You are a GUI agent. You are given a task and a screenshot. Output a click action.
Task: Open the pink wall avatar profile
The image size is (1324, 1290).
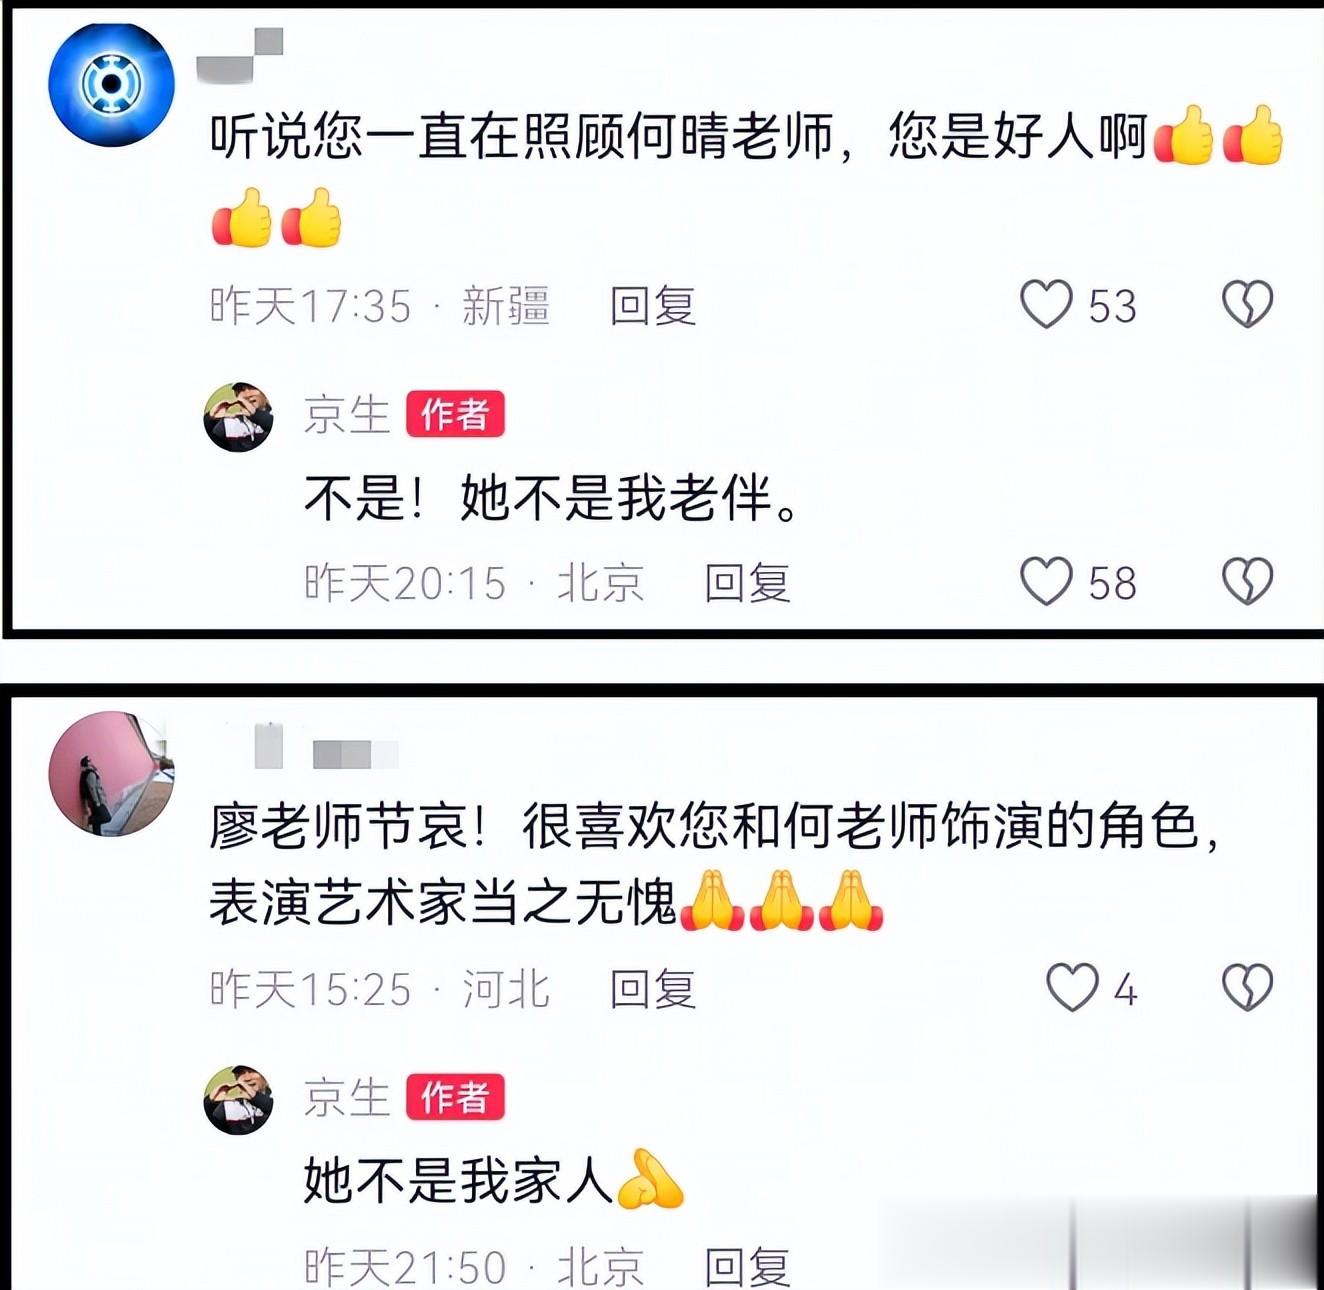111,773
